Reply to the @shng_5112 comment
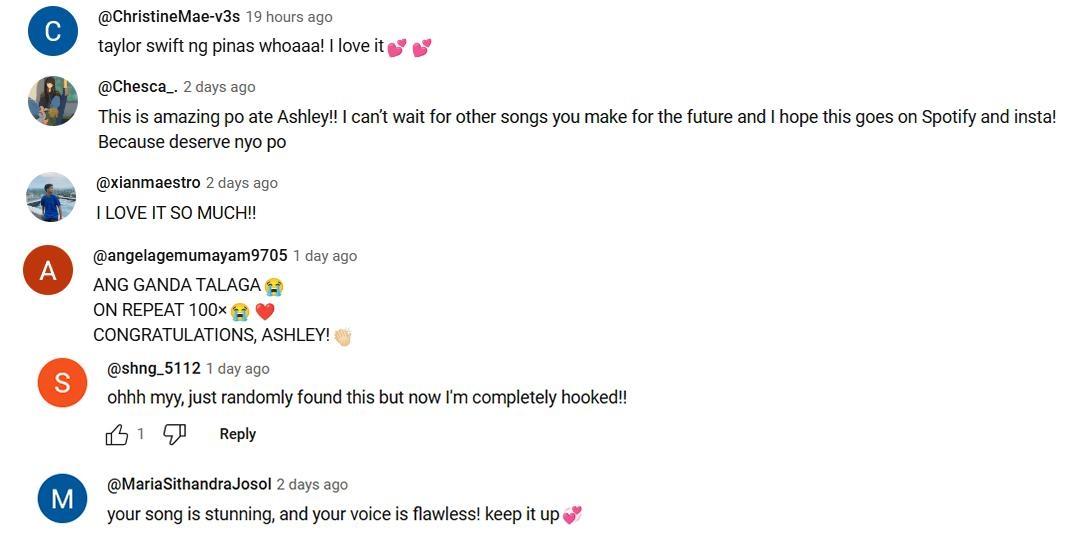Image resolution: width=1078 pixels, height=537 pixels. tap(237, 434)
